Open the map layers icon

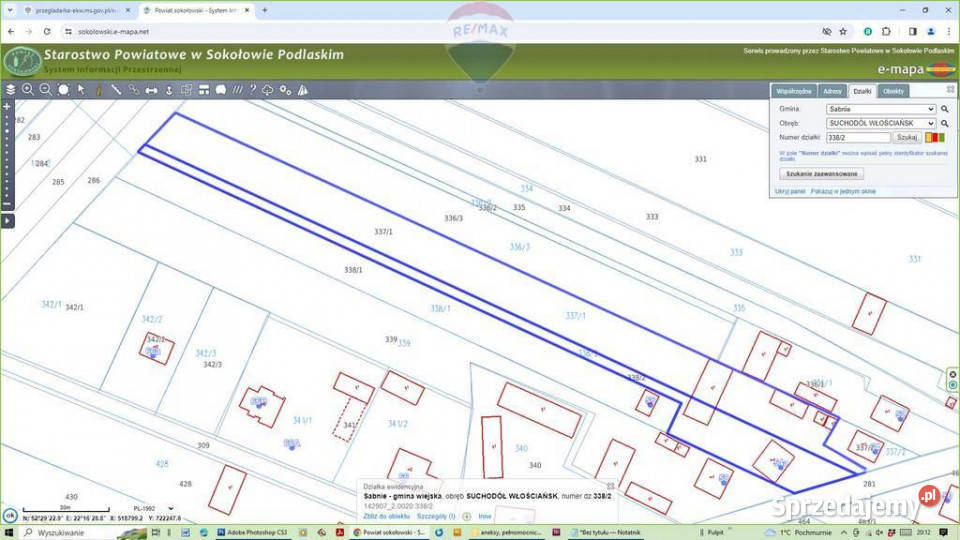tap(11, 89)
